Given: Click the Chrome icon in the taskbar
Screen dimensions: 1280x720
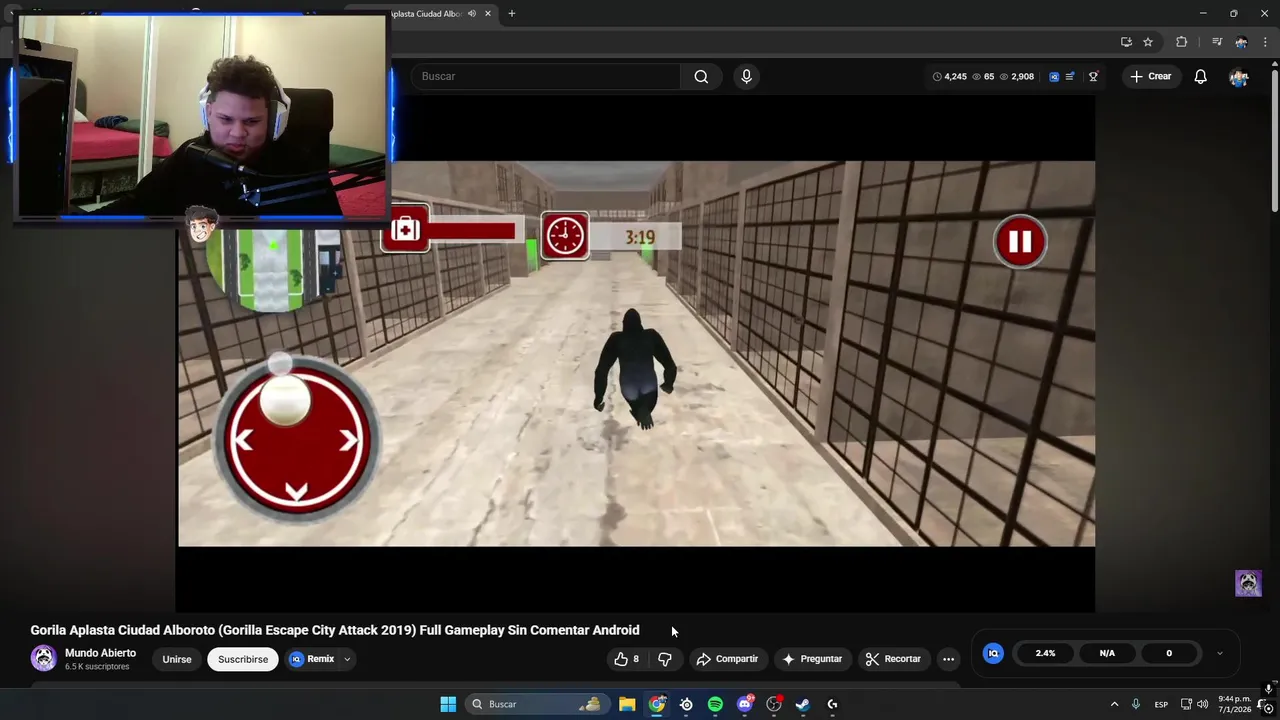Looking at the screenshot, I should pos(657,704).
